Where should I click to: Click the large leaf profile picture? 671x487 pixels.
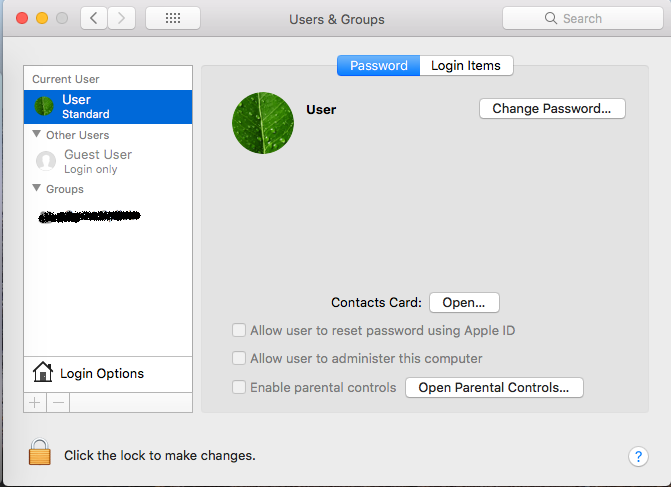[263, 123]
